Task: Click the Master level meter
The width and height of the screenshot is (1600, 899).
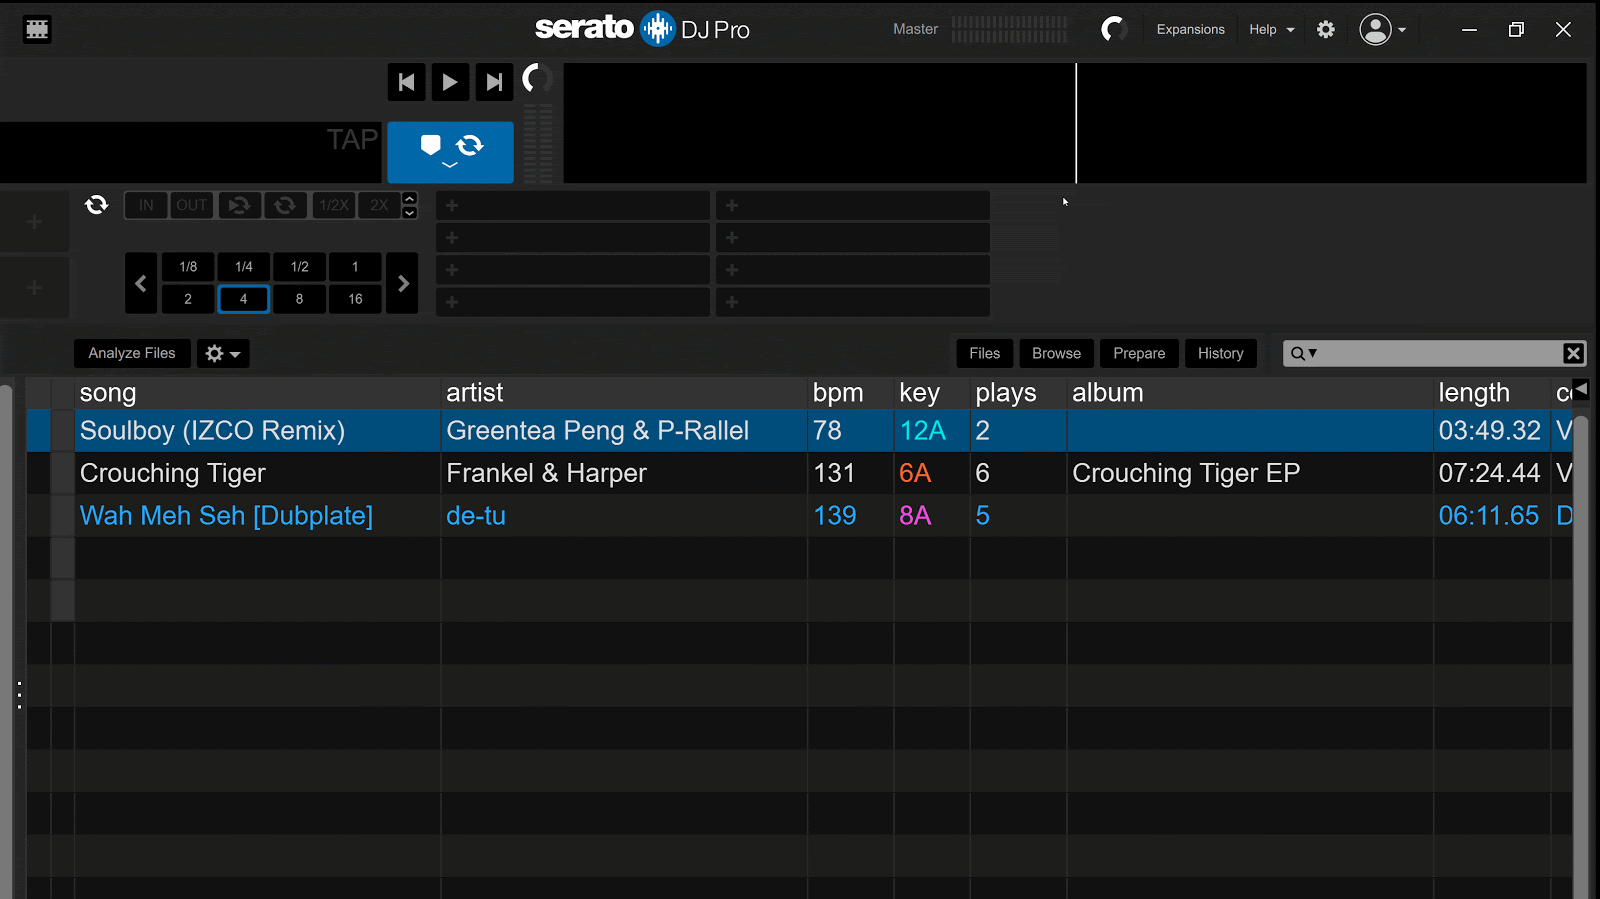Action: point(1009,29)
